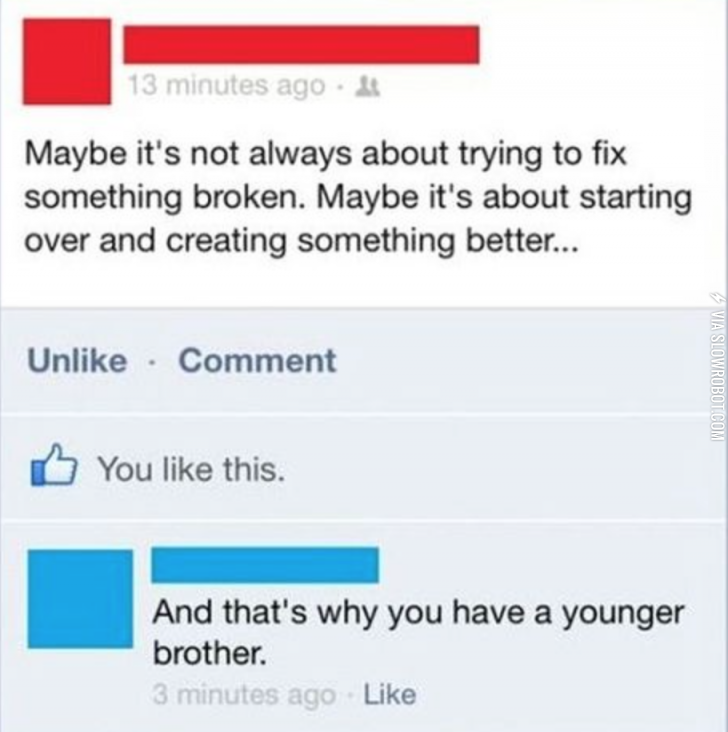Image resolution: width=728 pixels, height=732 pixels.
Task: Click the 3 minutes ago comment timestamp
Action: point(244,695)
